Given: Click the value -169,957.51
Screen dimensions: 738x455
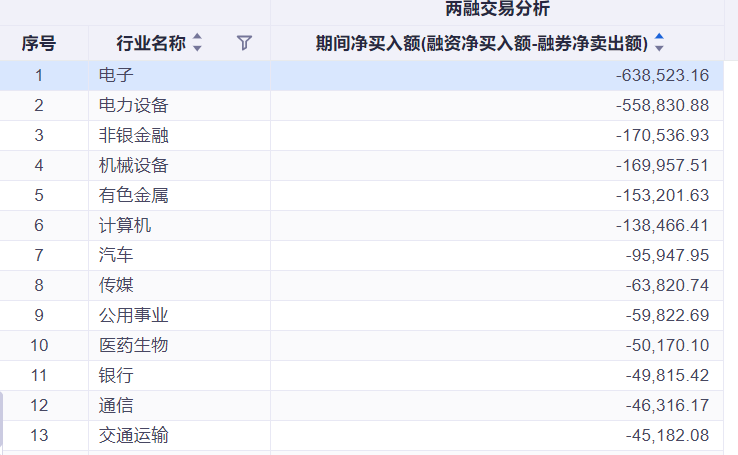Looking at the screenshot, I should tap(662, 166).
